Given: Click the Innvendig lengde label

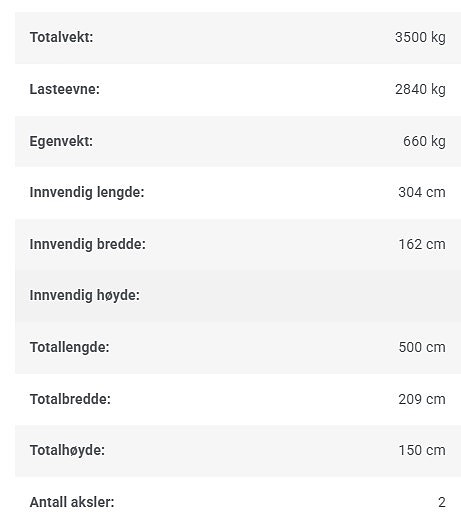Looking at the screenshot, I should pos(87,192).
